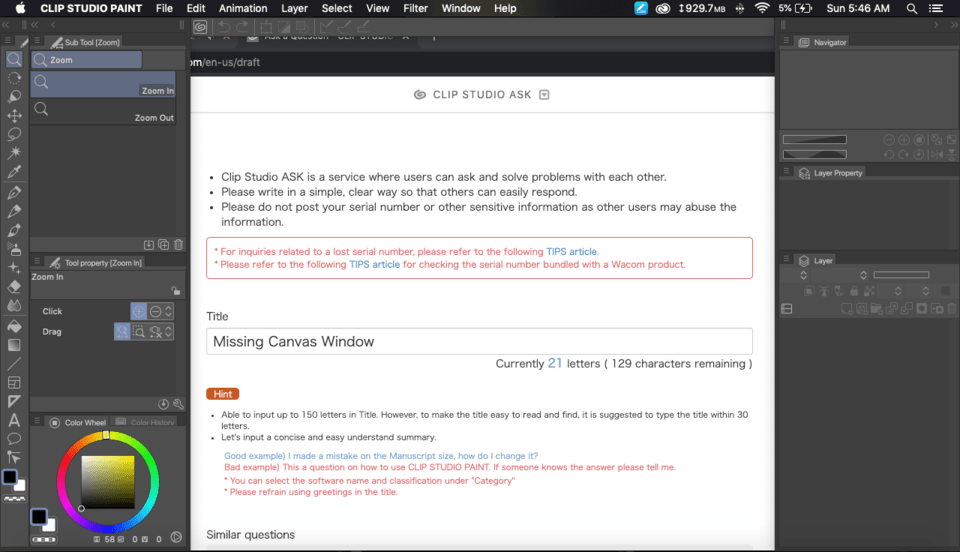960x552 pixels.
Task: Open the Hint badge
Action: click(222, 394)
